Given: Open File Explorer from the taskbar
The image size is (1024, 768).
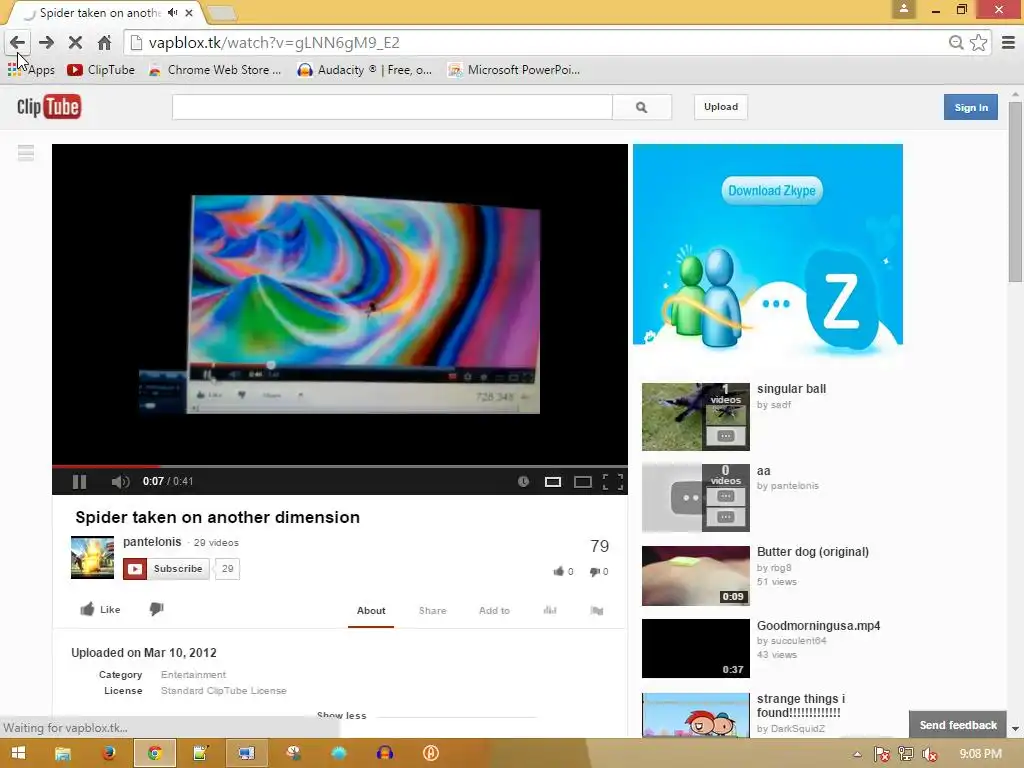Looking at the screenshot, I should pyautogui.click(x=63, y=753).
